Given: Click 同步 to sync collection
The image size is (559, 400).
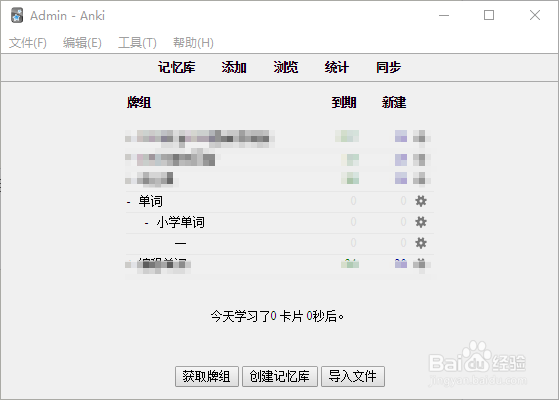Looking at the screenshot, I should point(388,67).
